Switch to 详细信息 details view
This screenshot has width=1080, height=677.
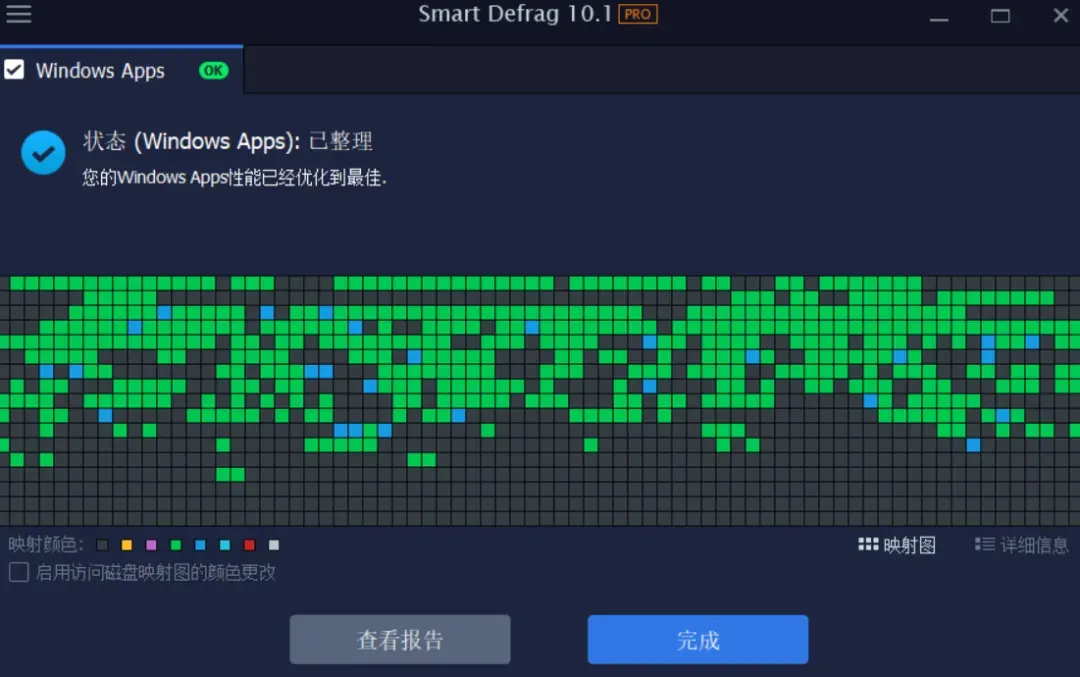pyautogui.click(x=1021, y=545)
